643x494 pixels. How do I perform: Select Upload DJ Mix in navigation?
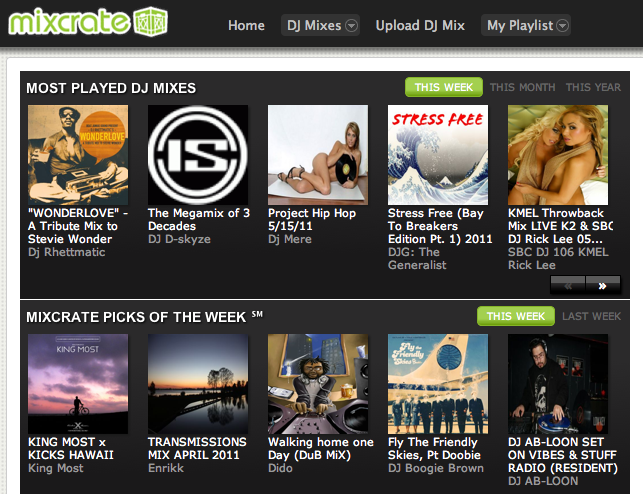[420, 25]
